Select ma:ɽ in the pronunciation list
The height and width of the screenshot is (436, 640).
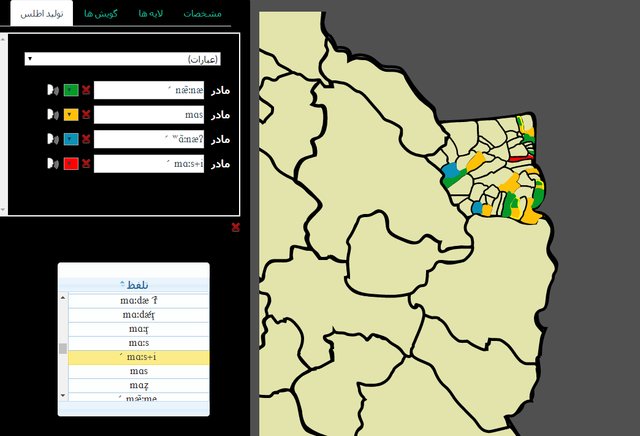138,329
